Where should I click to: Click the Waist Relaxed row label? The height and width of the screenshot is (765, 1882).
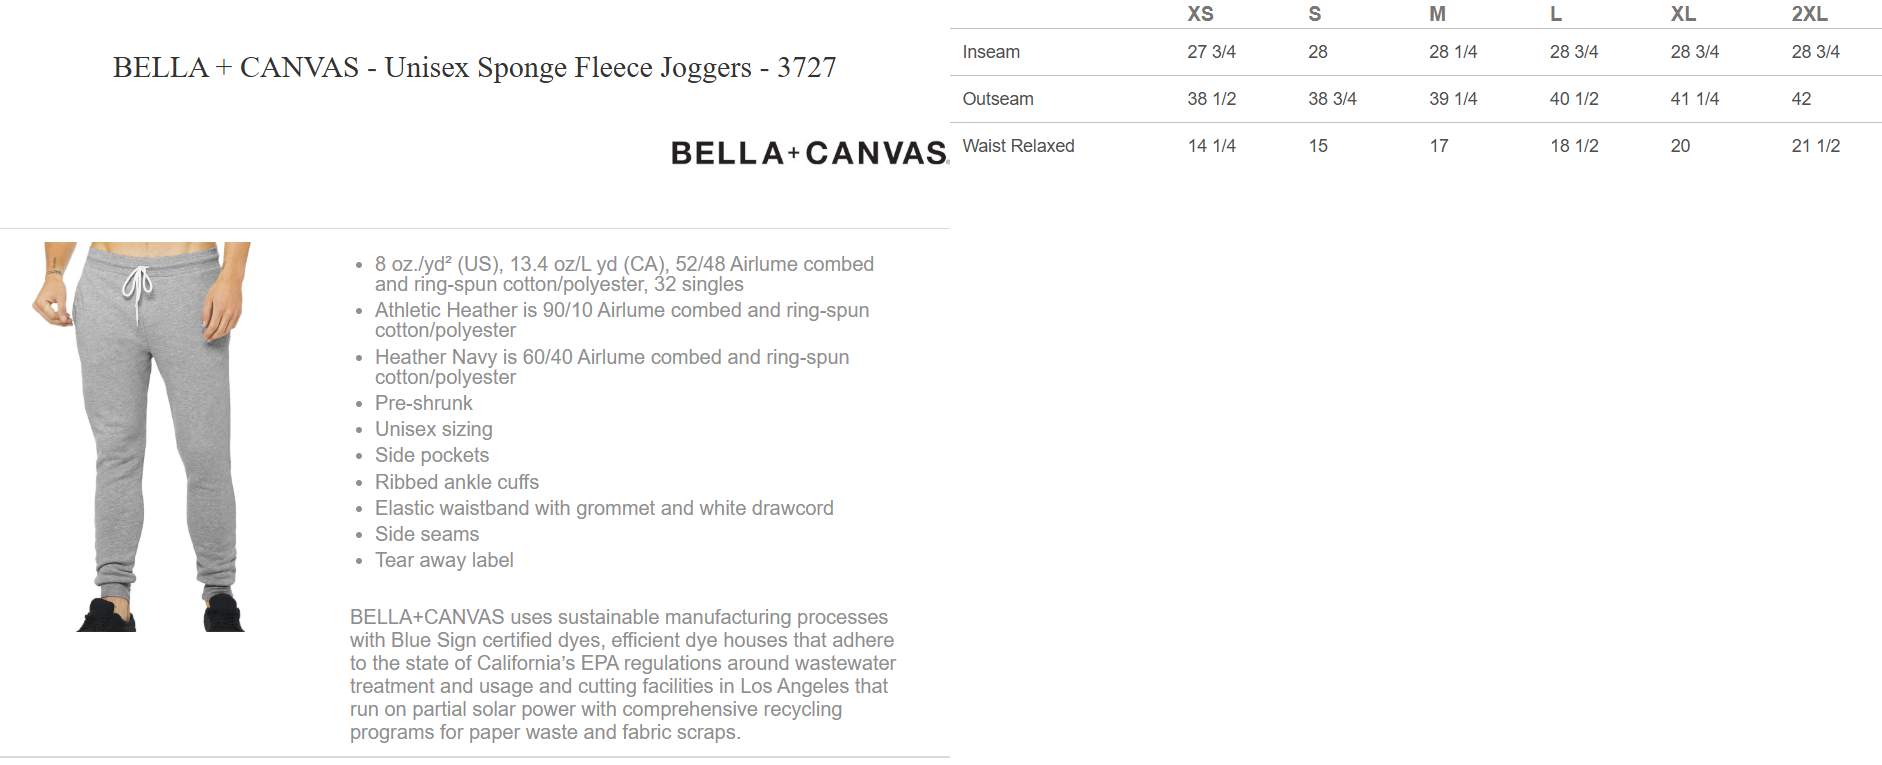click(1018, 146)
